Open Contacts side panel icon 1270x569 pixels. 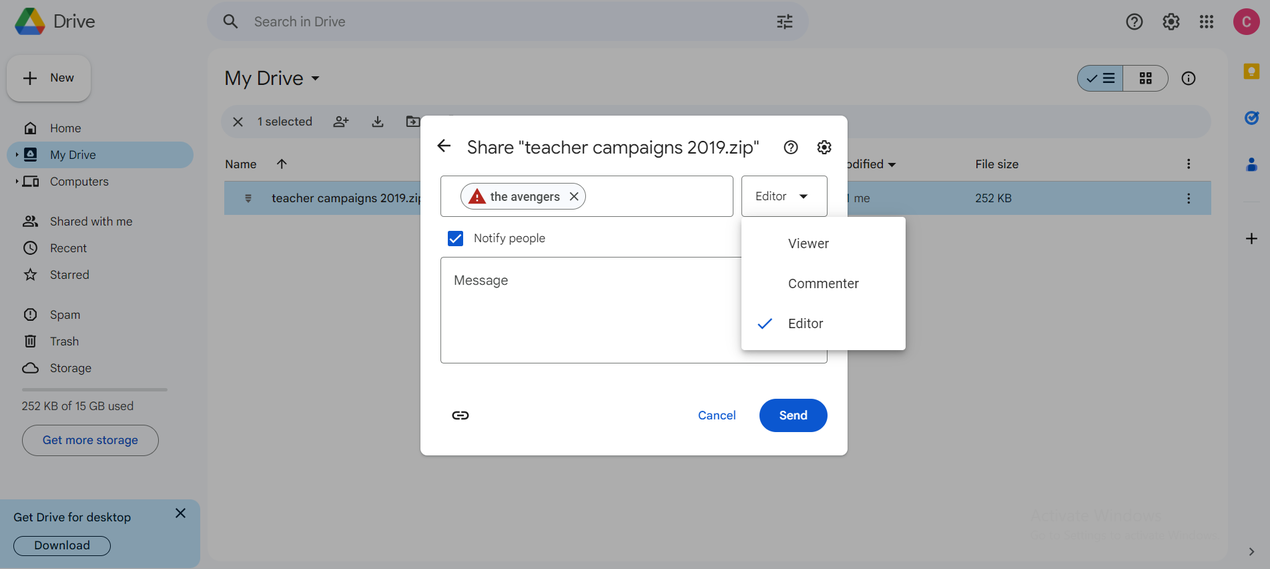coord(1251,165)
